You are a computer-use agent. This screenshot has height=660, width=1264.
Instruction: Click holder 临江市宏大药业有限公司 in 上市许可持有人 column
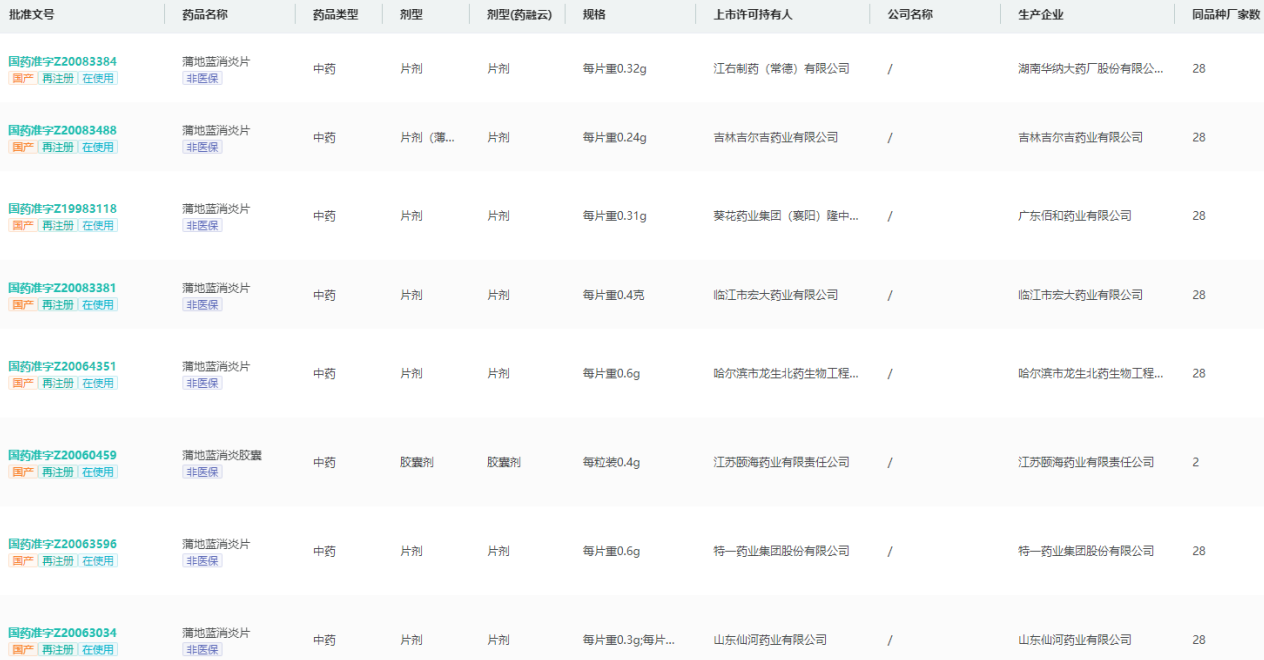pos(776,295)
